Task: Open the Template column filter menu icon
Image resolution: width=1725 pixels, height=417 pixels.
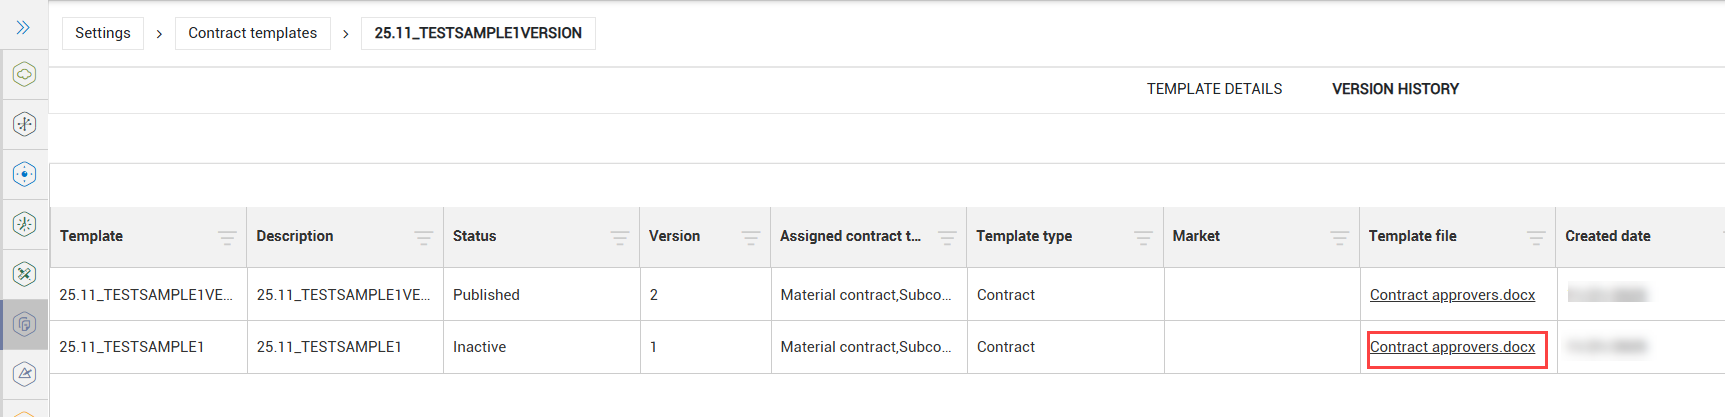Action: pyautogui.click(x=227, y=237)
